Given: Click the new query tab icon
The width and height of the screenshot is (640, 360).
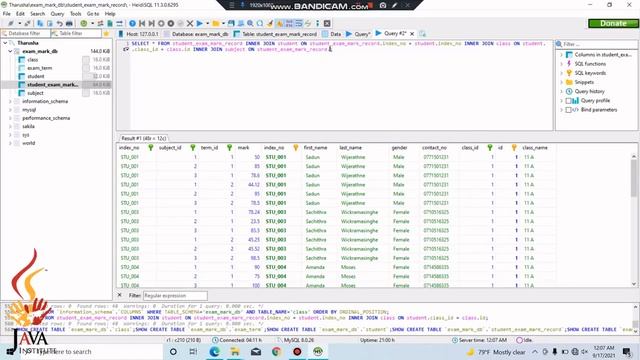Looking at the screenshot, I should (422, 33).
